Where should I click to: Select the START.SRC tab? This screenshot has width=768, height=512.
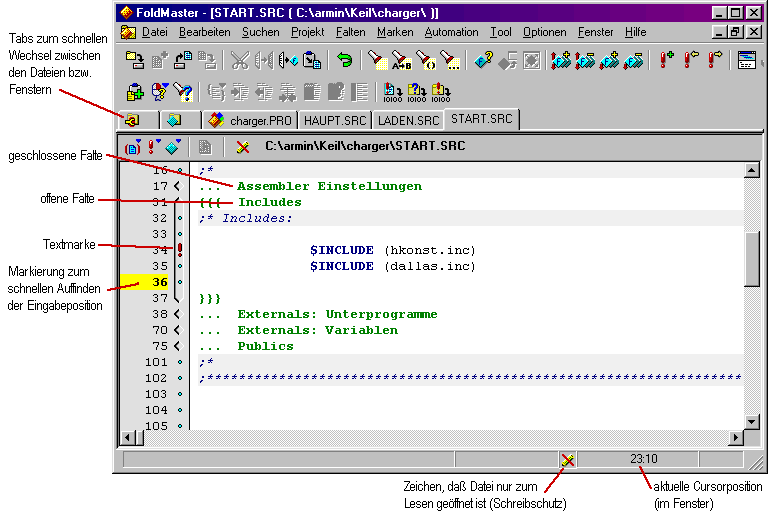click(481, 119)
